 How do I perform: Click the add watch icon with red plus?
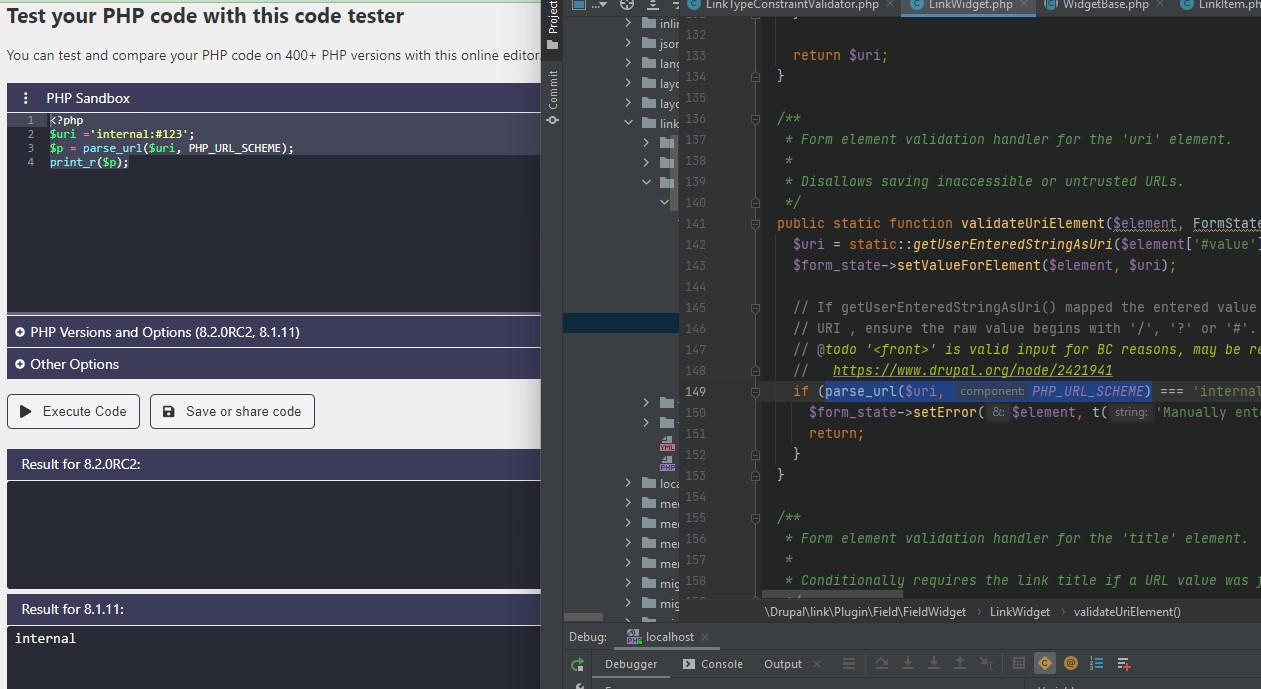coord(1123,663)
